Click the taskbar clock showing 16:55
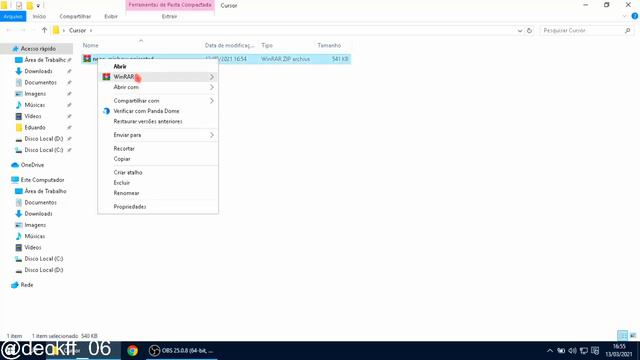This screenshot has height=360, width=640. [x=619, y=351]
